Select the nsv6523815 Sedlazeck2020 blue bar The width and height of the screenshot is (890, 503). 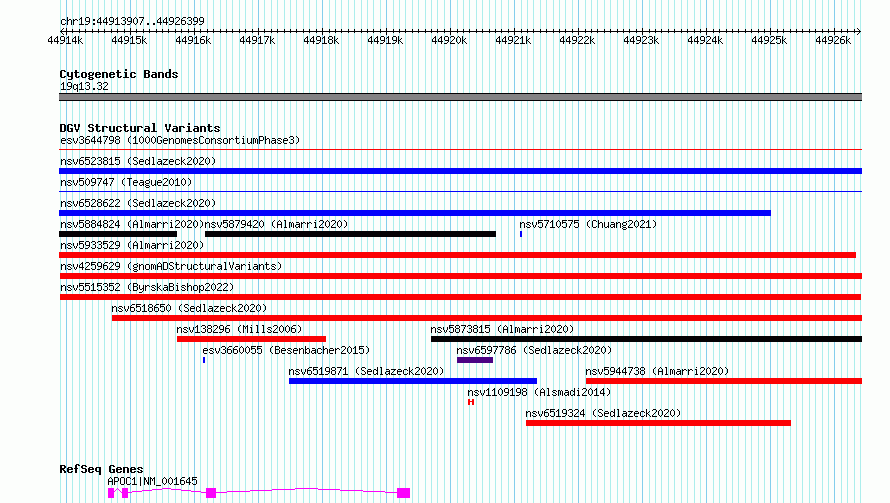460,171
